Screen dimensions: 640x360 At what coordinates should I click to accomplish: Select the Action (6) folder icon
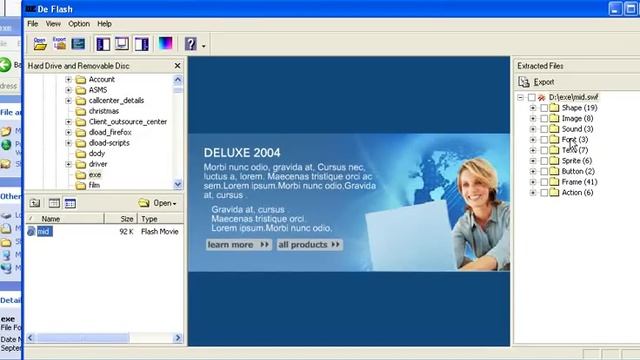(x=554, y=193)
